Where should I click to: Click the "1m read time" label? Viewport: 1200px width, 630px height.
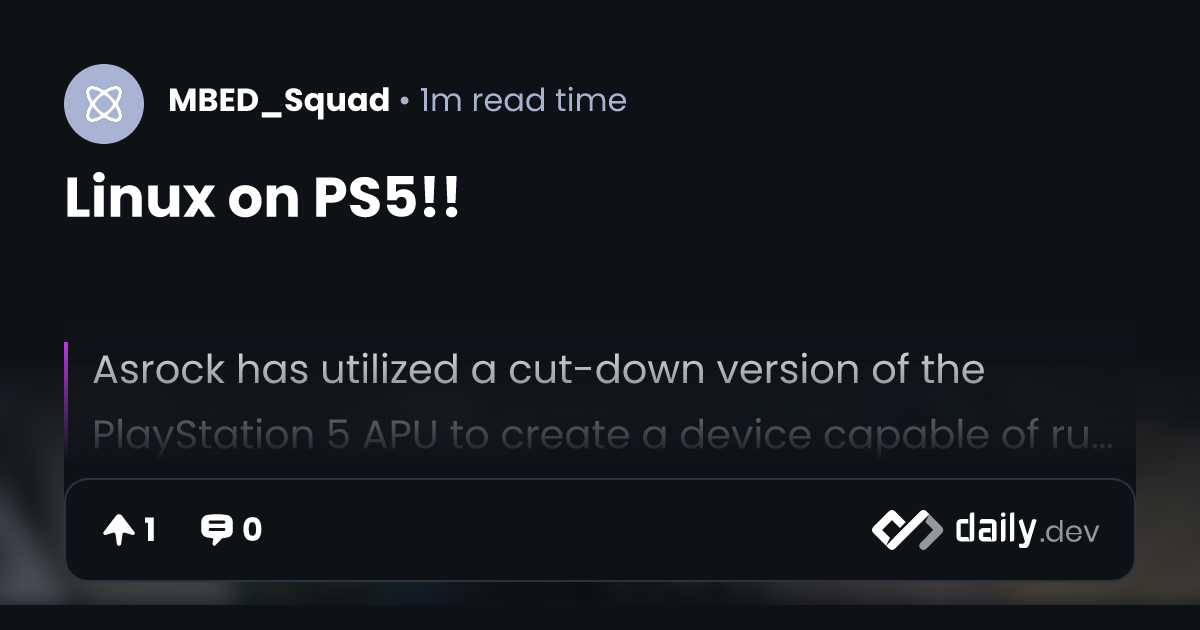pyautogui.click(x=523, y=100)
